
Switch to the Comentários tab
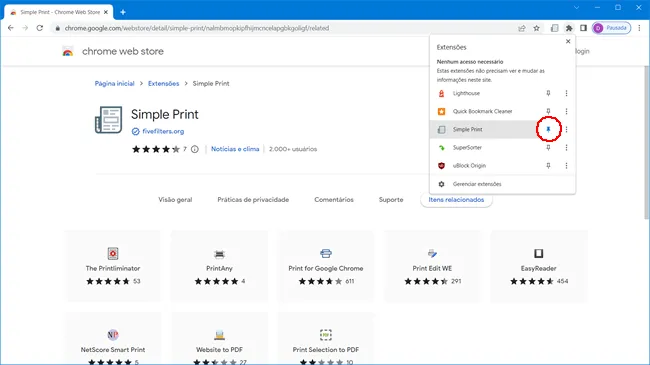pyautogui.click(x=334, y=200)
